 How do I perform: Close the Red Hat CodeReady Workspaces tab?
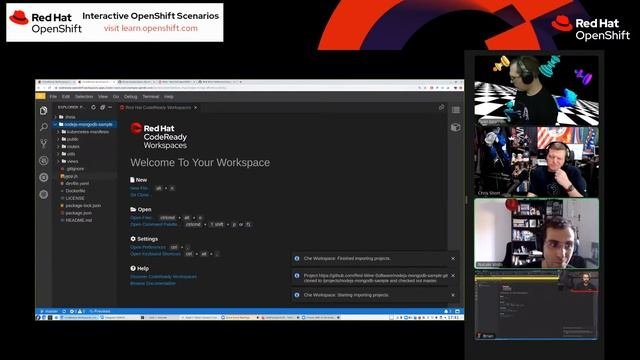pos(196,108)
